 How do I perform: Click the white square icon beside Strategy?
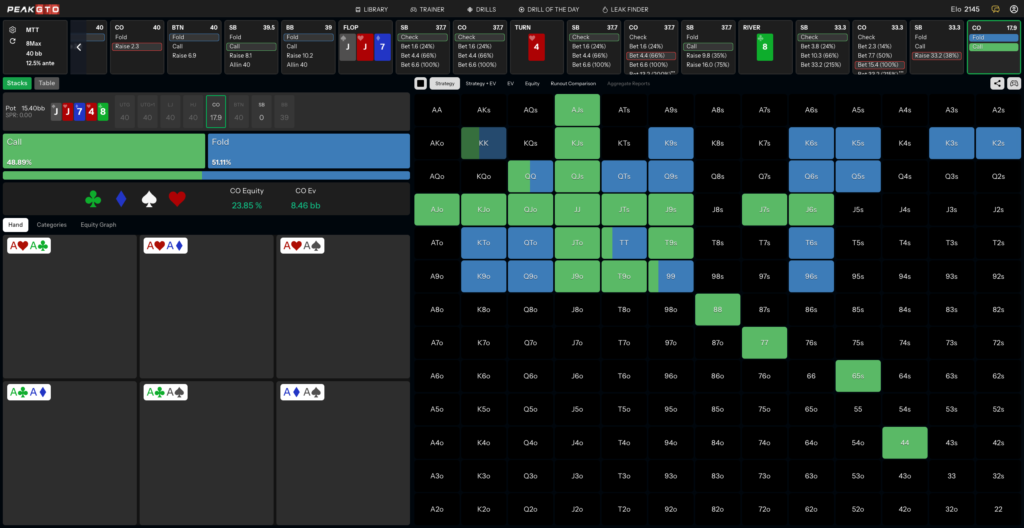click(421, 83)
